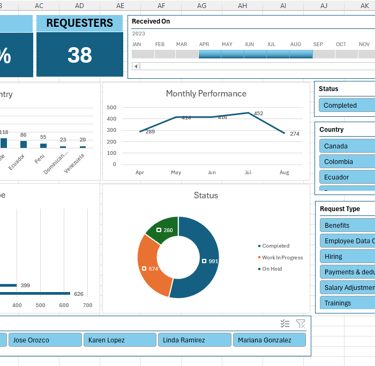The image size is (375, 366).
Task: Click the horizontal bar labeled 626
Action: pyautogui.click(x=35, y=294)
